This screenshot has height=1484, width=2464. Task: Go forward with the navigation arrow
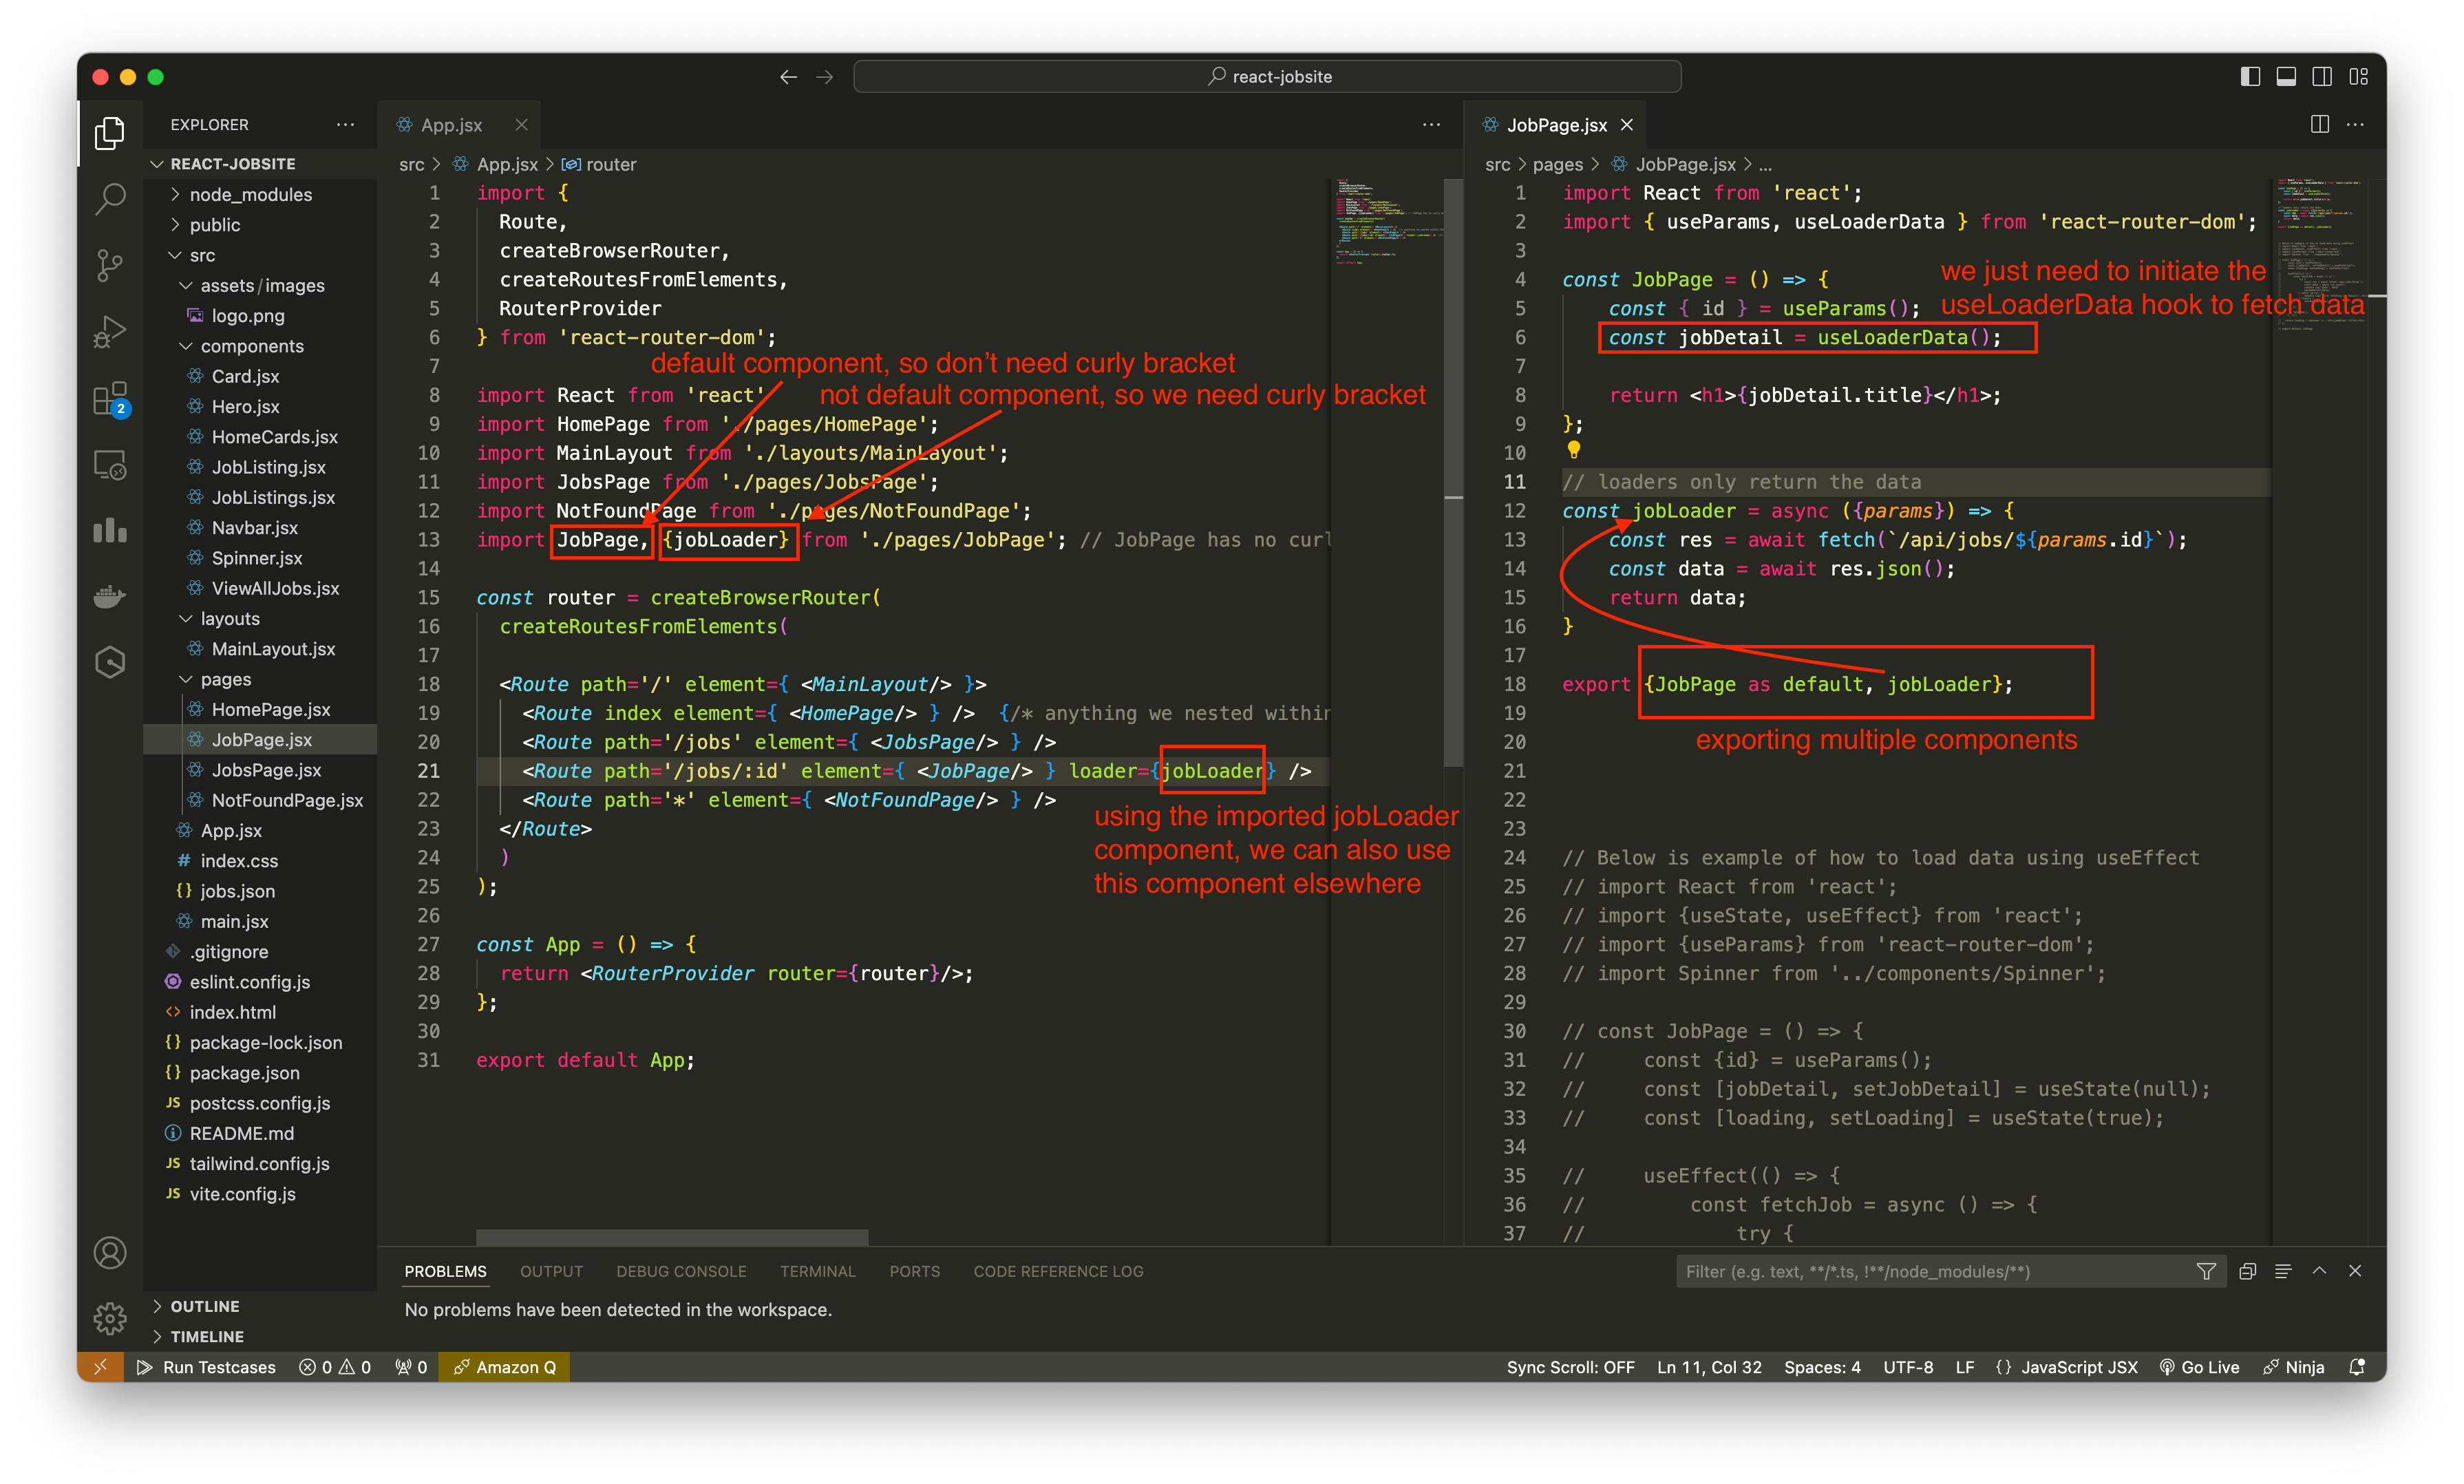coord(825,77)
